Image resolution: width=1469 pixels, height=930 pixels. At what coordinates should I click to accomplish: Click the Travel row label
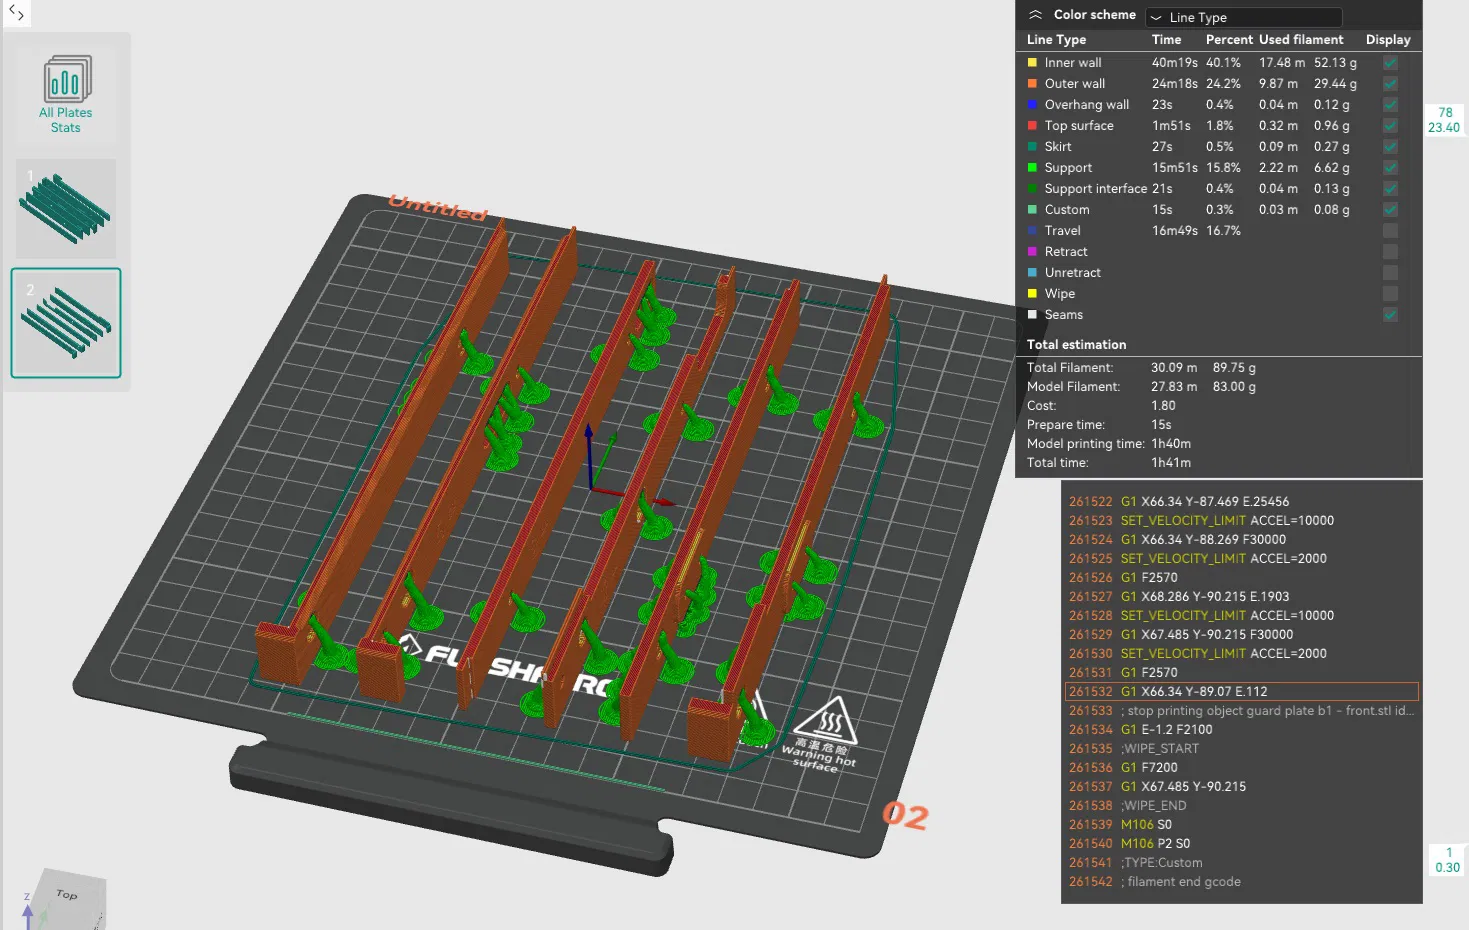pyautogui.click(x=1063, y=231)
